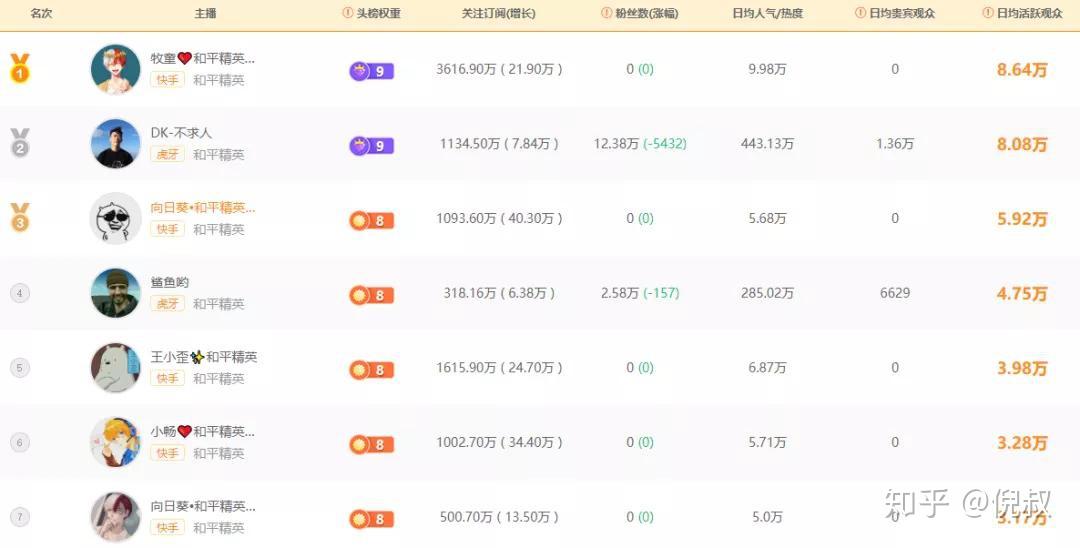
Task: Click the orange weight 8 badge in rank 7 row
Action: [x=371, y=519]
